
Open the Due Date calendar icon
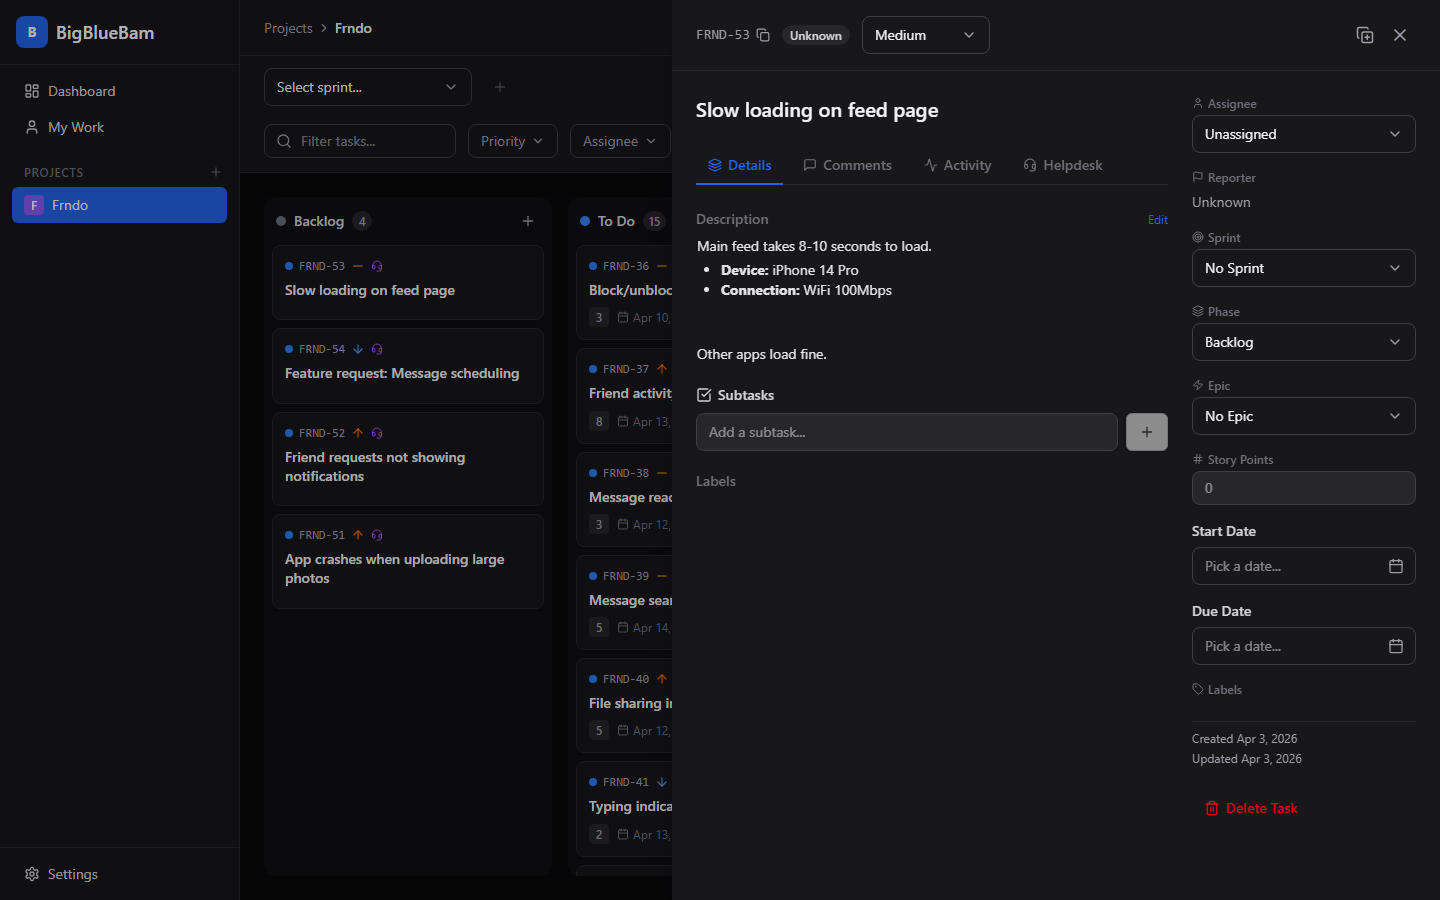1396,645
